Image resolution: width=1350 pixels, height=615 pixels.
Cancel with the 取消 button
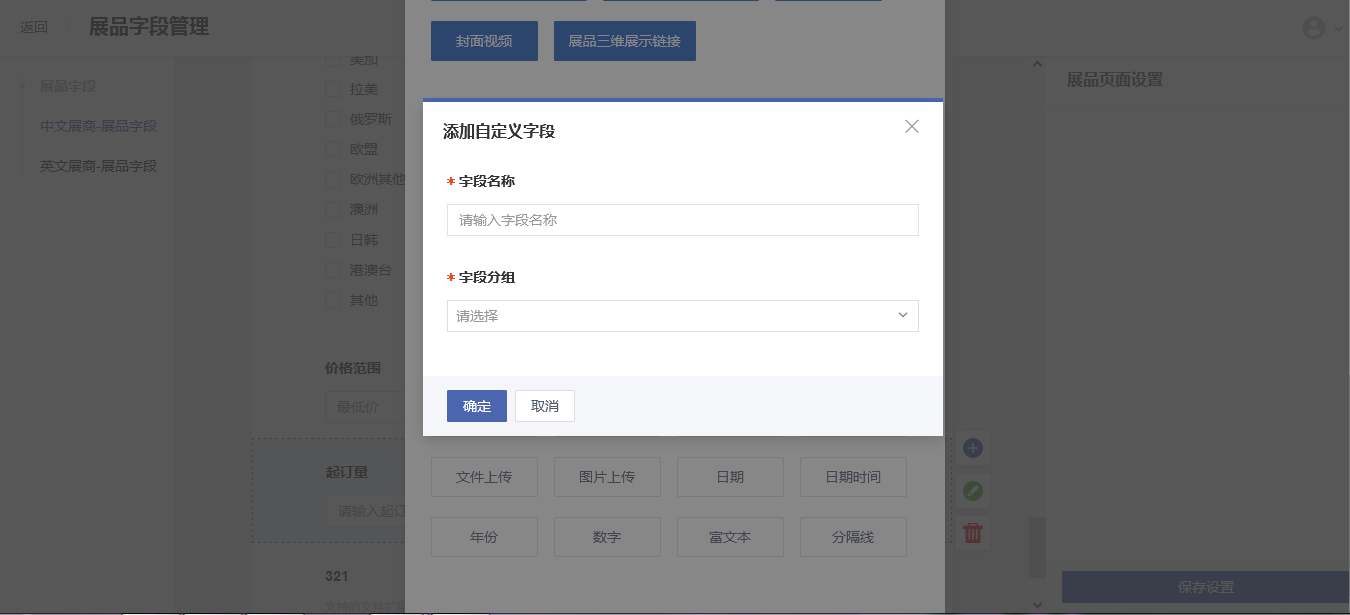[545, 406]
